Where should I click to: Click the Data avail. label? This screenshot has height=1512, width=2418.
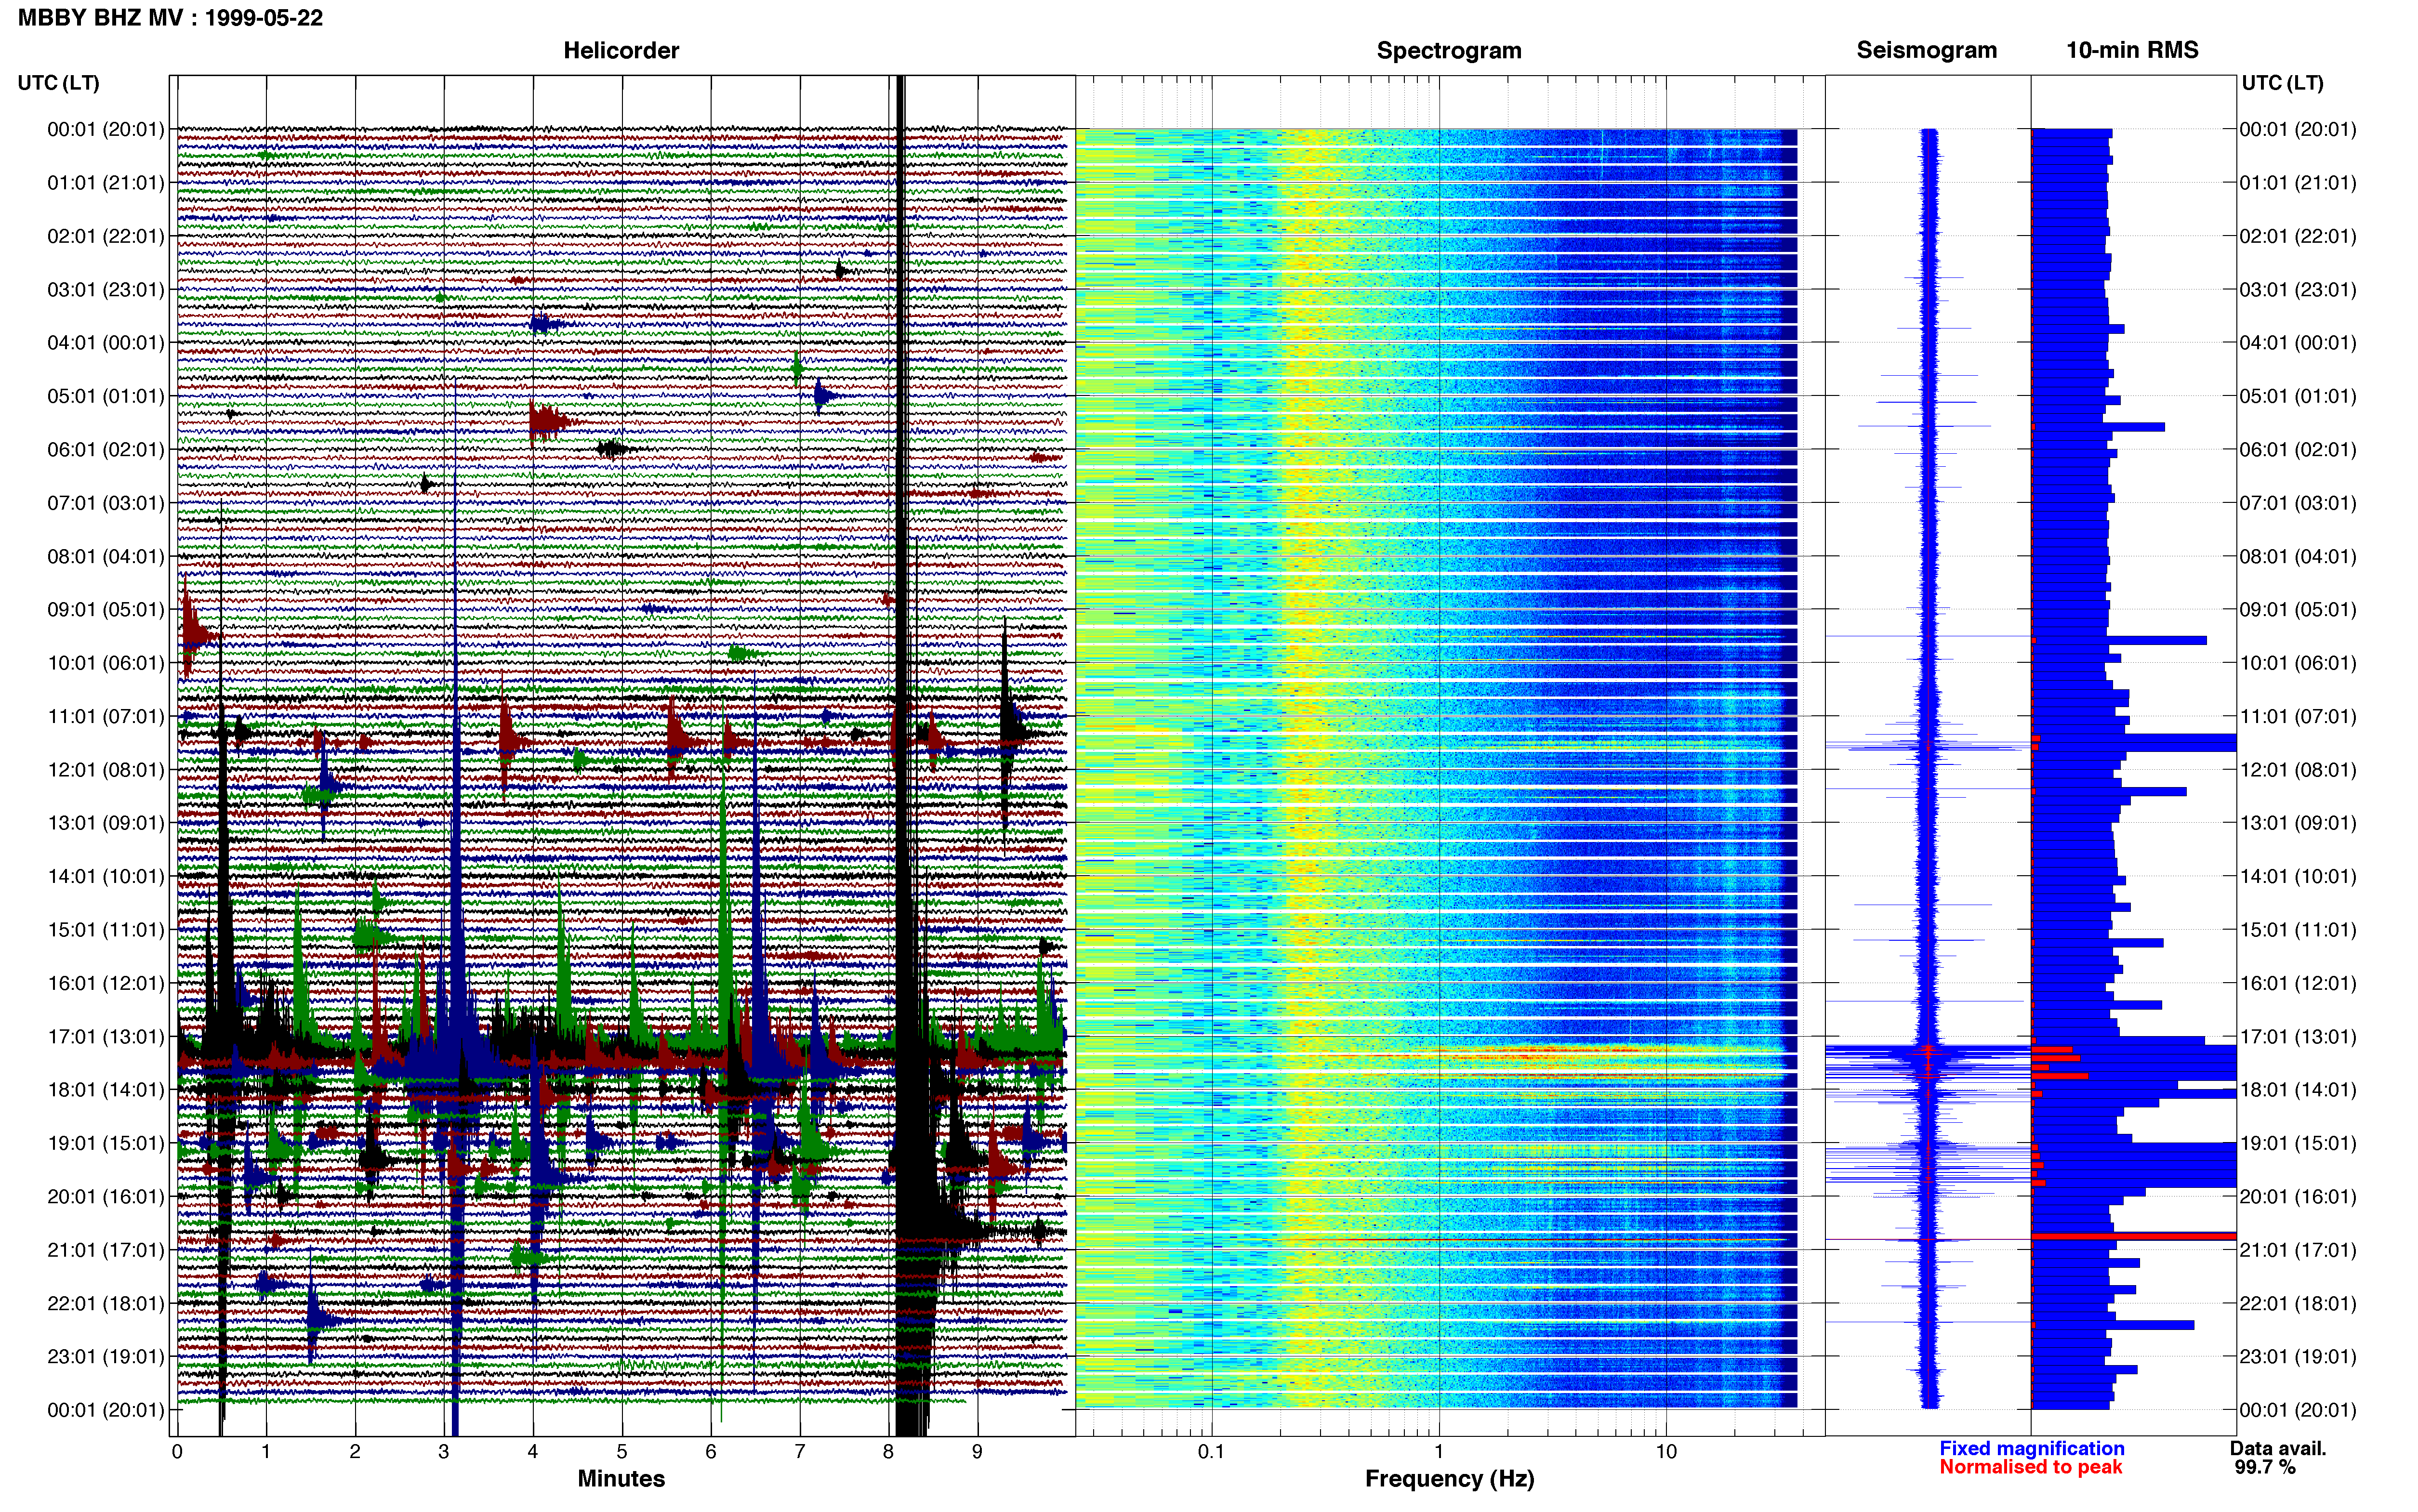click(x=2278, y=1449)
